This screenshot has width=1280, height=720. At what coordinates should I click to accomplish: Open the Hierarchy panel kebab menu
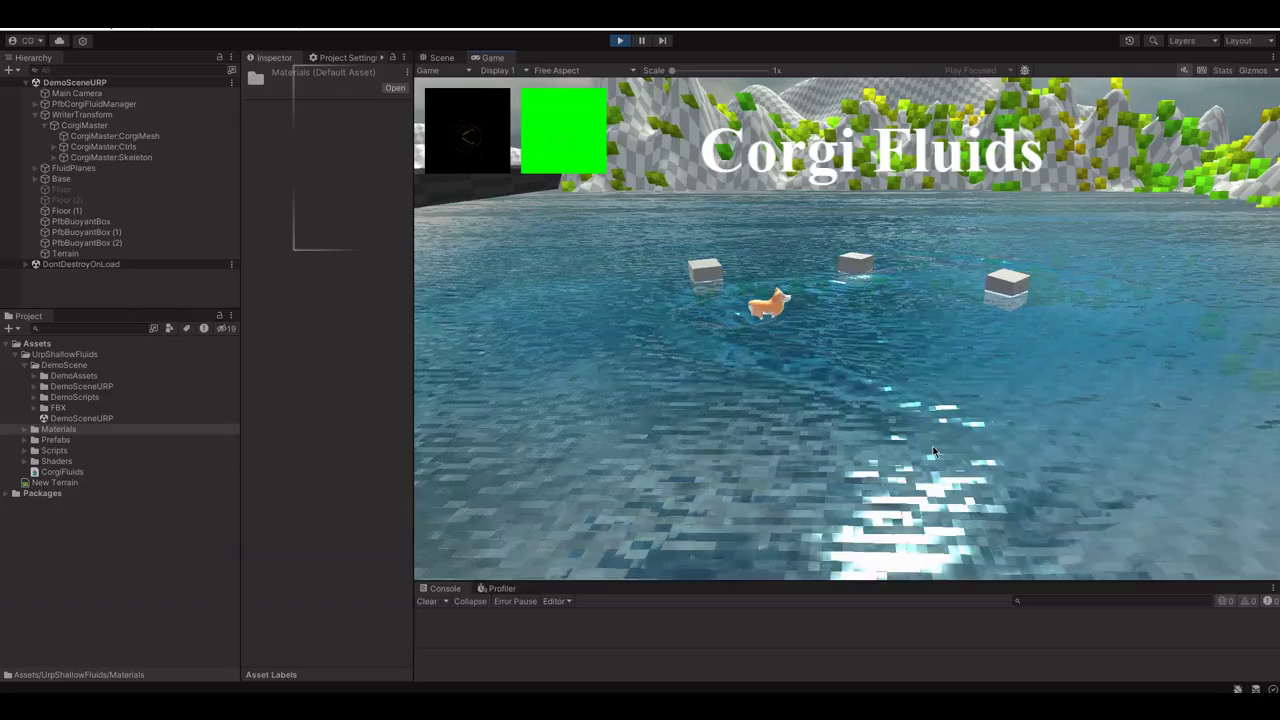(231, 58)
